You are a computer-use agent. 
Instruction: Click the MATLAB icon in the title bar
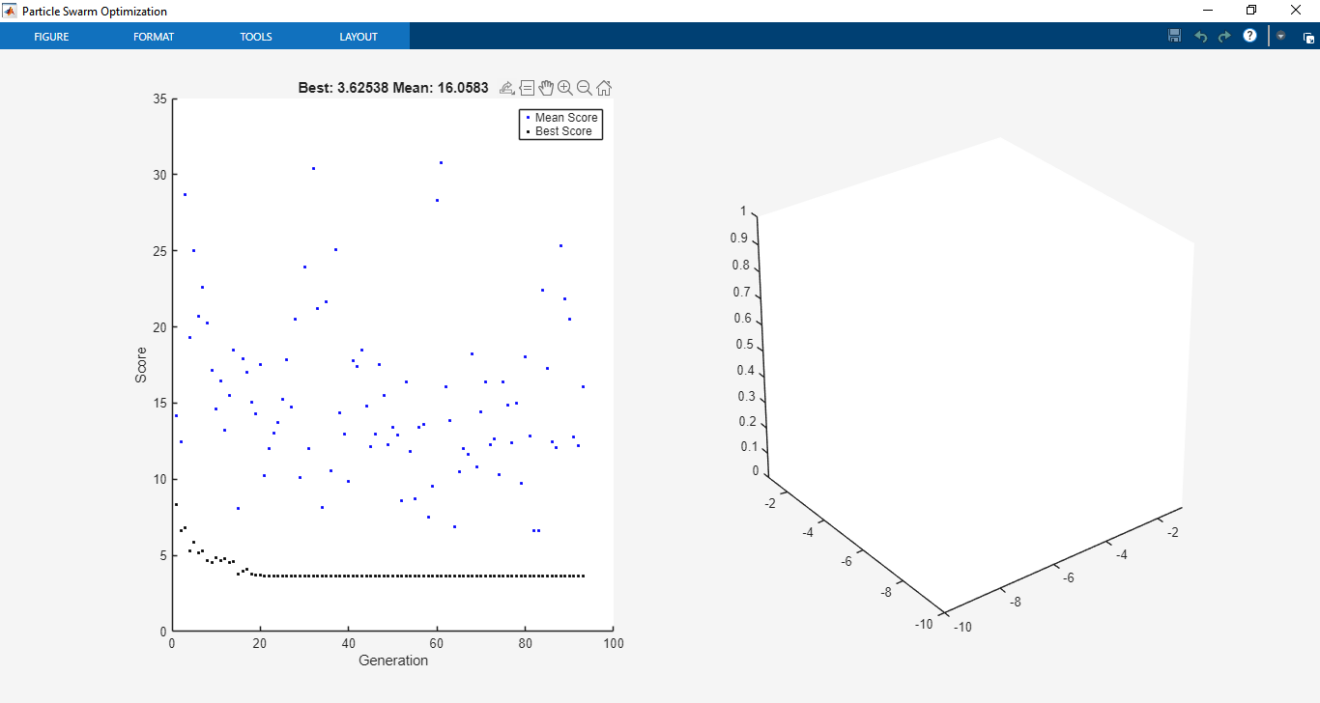[x=9, y=10]
